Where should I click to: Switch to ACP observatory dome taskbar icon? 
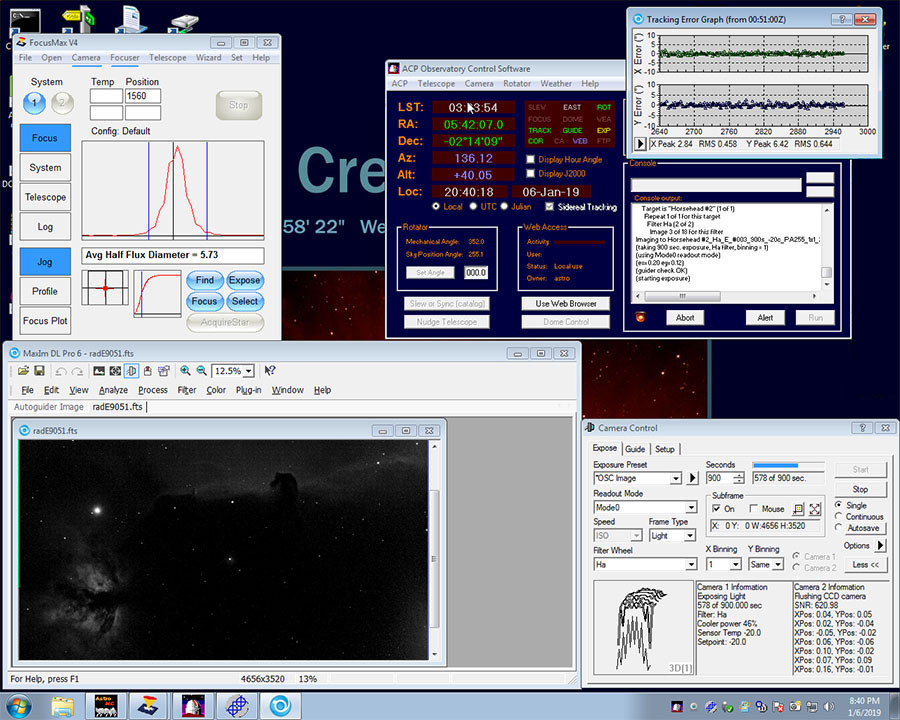click(x=193, y=706)
